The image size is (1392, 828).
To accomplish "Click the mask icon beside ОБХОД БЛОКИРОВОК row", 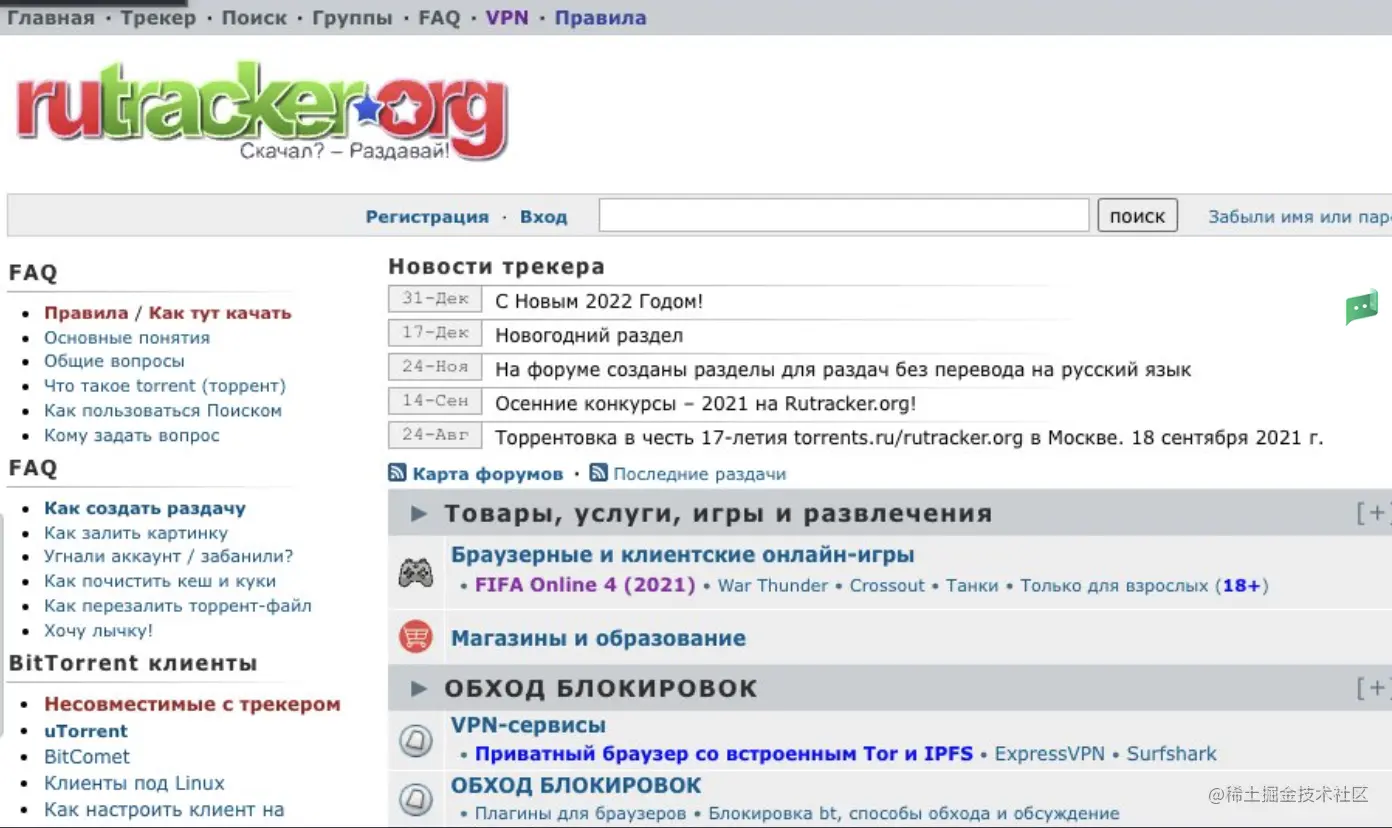I will tap(416, 798).
